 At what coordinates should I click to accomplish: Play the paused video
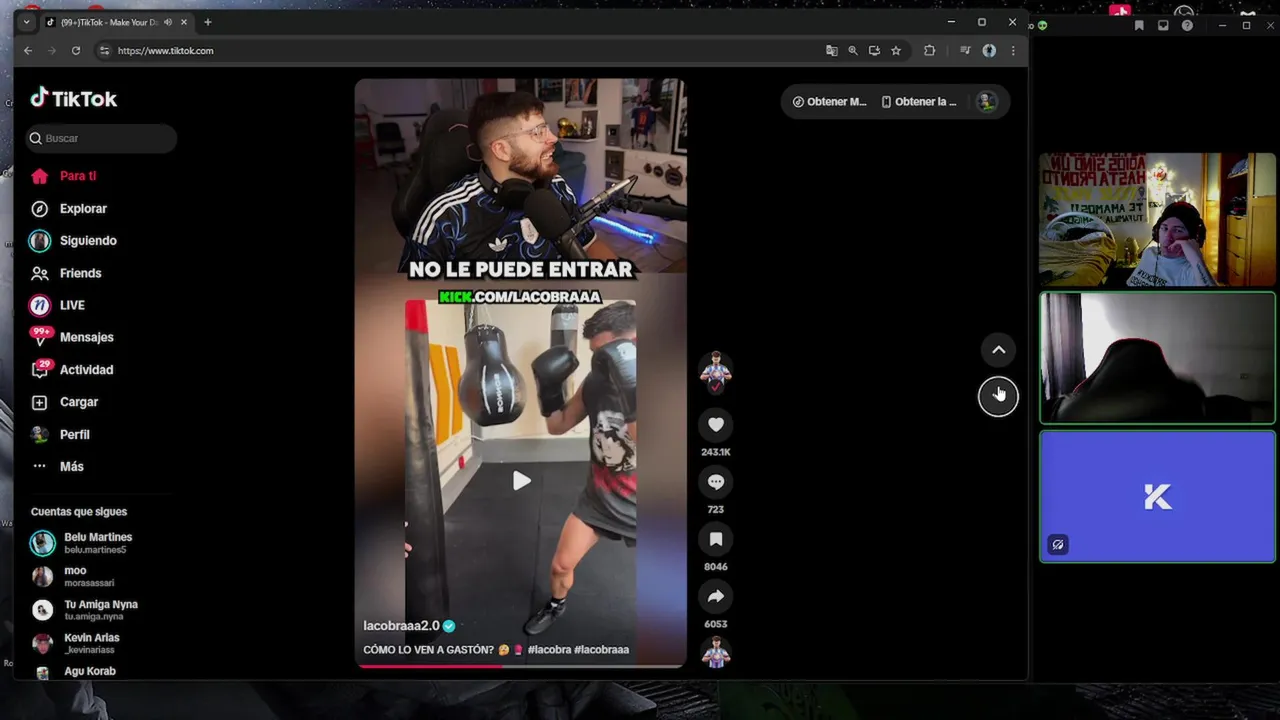pyautogui.click(x=521, y=481)
